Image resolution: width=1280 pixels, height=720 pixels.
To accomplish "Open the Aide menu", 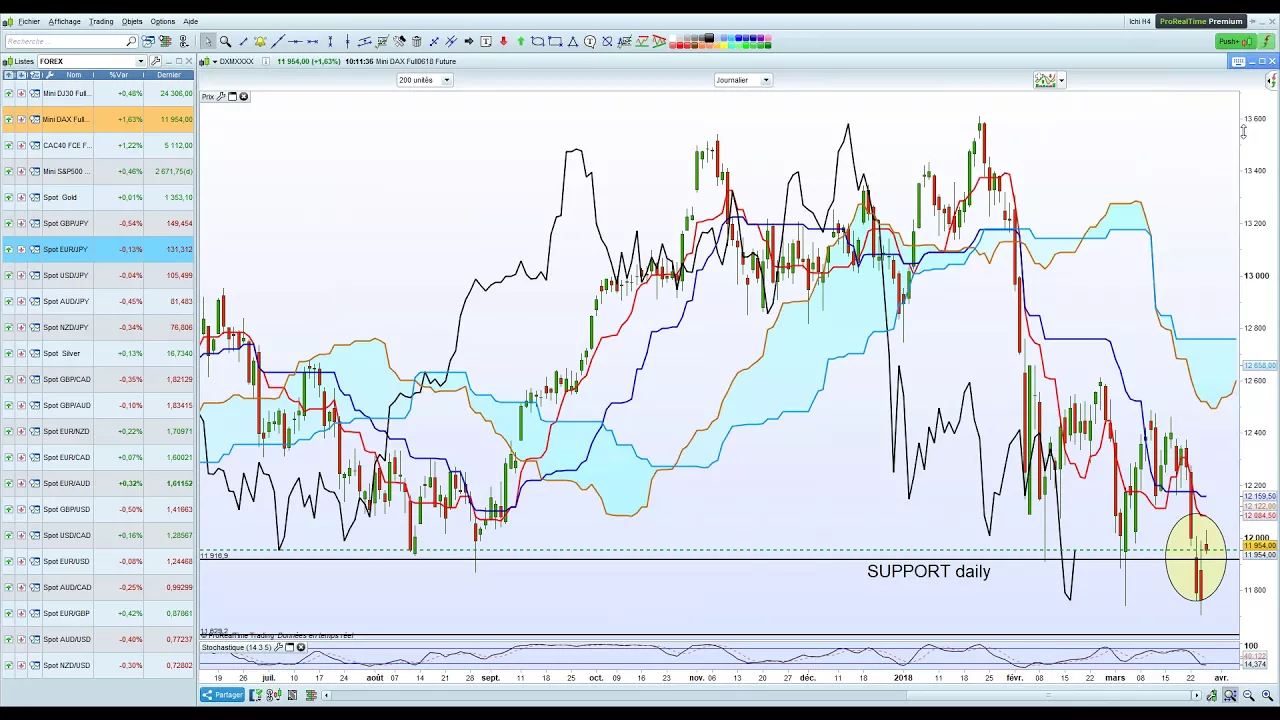I will click(x=191, y=21).
